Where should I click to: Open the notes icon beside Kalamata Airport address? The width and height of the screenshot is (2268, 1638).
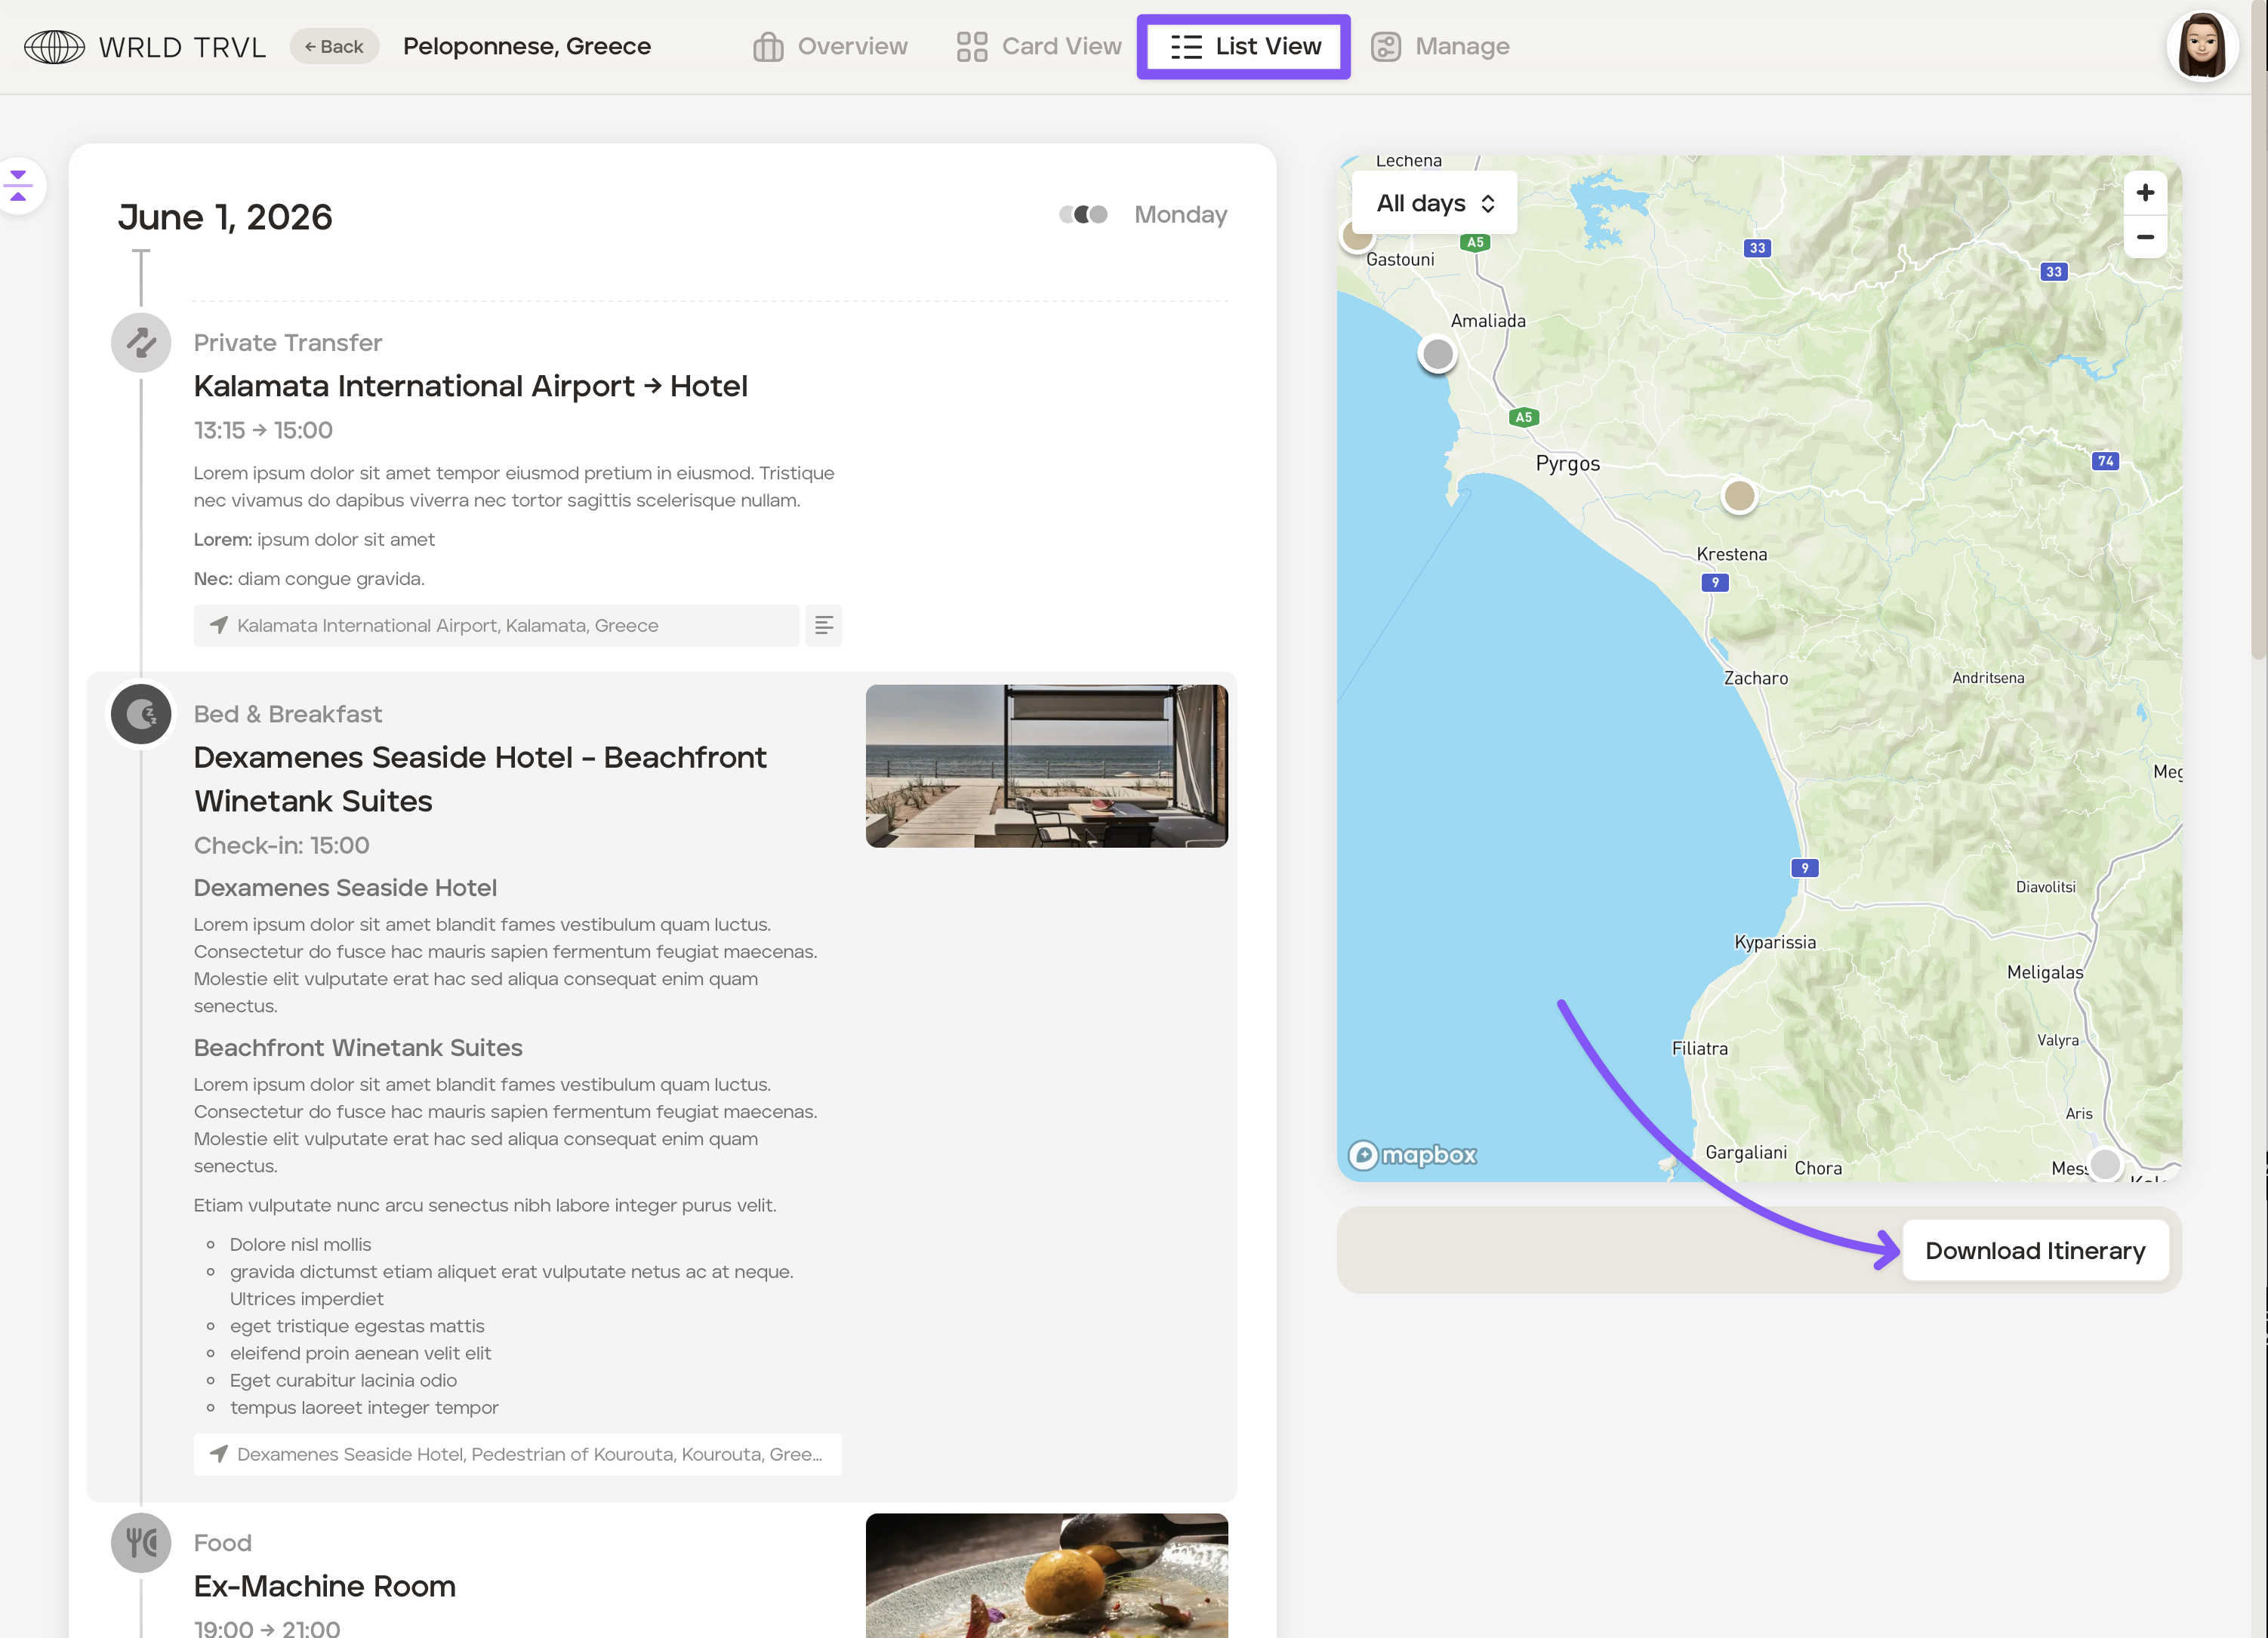(x=823, y=625)
